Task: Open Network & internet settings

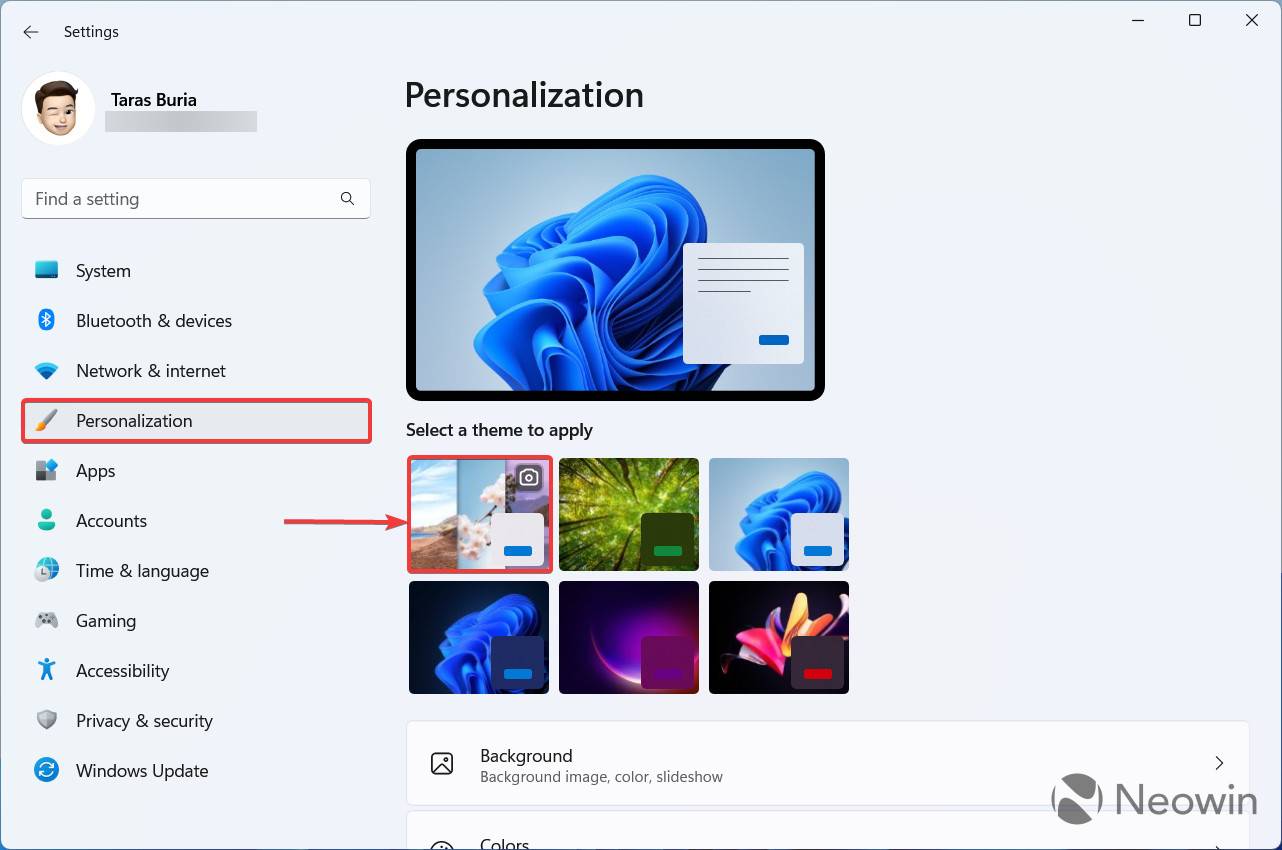Action: click(150, 370)
